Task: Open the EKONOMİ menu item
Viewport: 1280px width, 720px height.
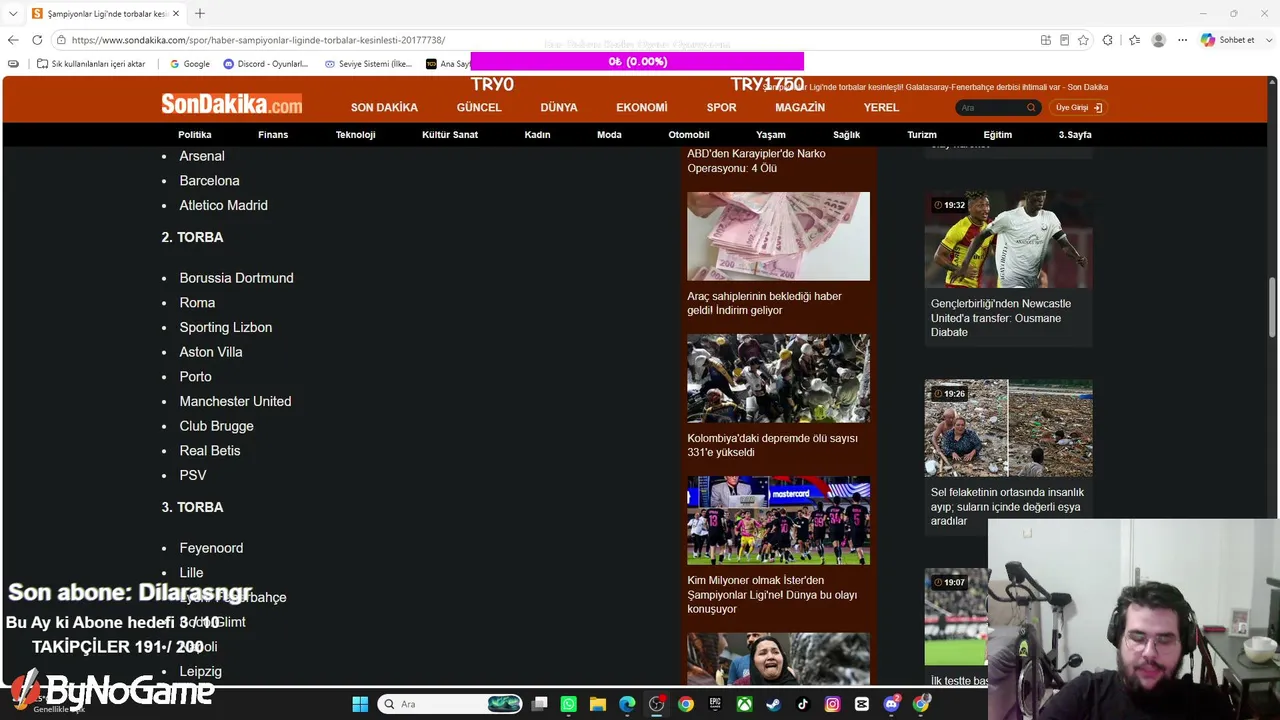Action: pyautogui.click(x=642, y=107)
